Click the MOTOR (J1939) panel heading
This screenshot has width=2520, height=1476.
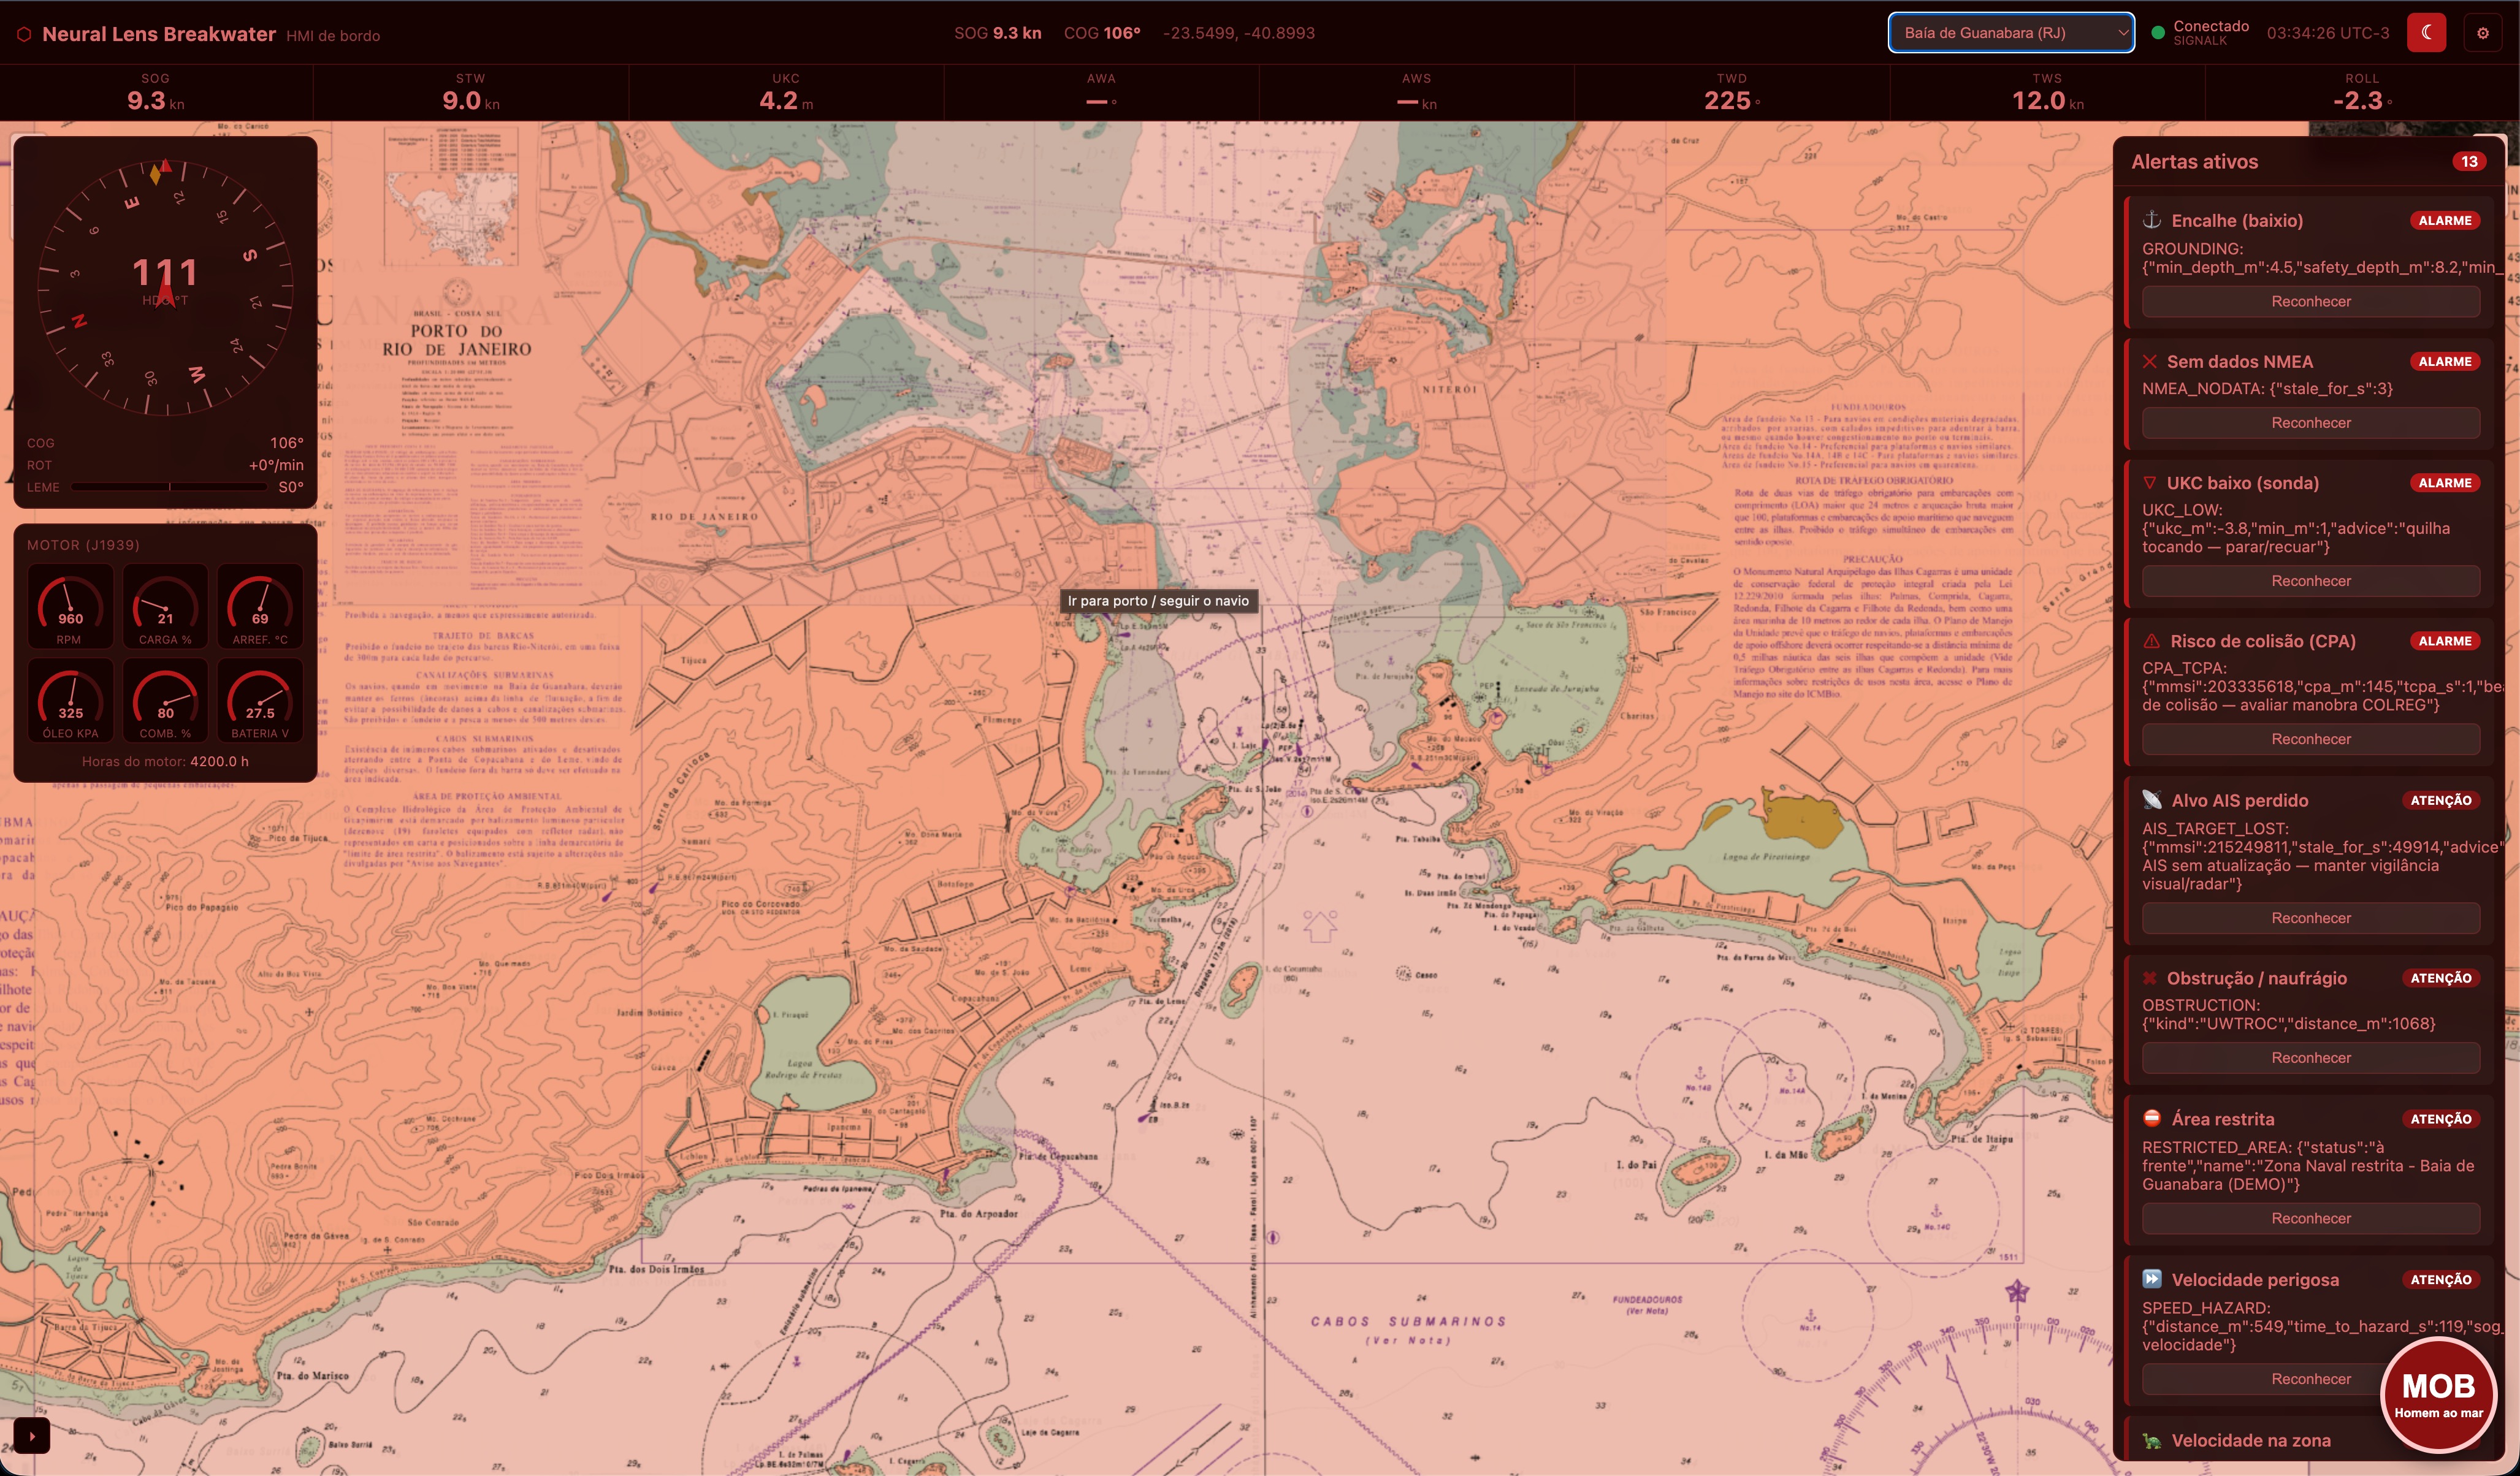(83, 545)
